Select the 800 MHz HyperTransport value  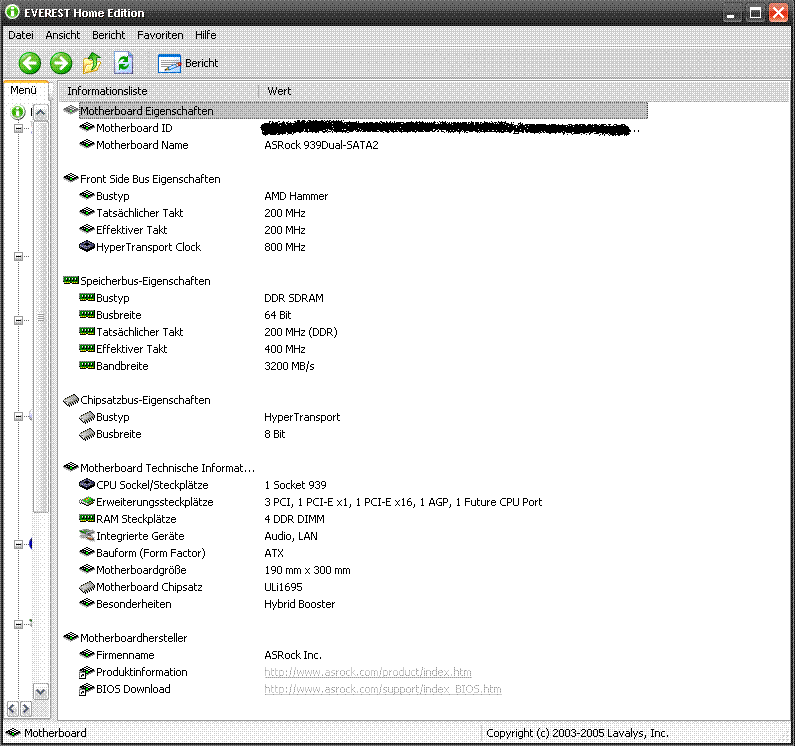click(x=285, y=247)
